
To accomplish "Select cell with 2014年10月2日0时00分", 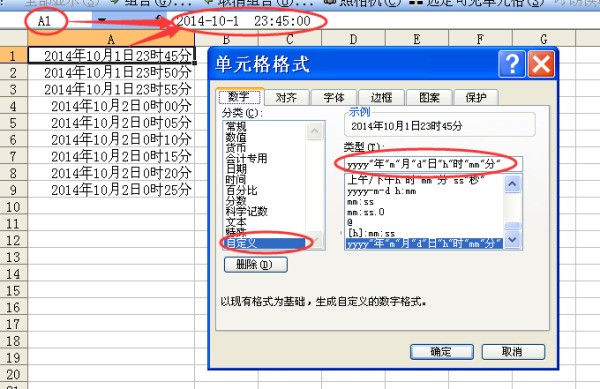I will point(111,106).
